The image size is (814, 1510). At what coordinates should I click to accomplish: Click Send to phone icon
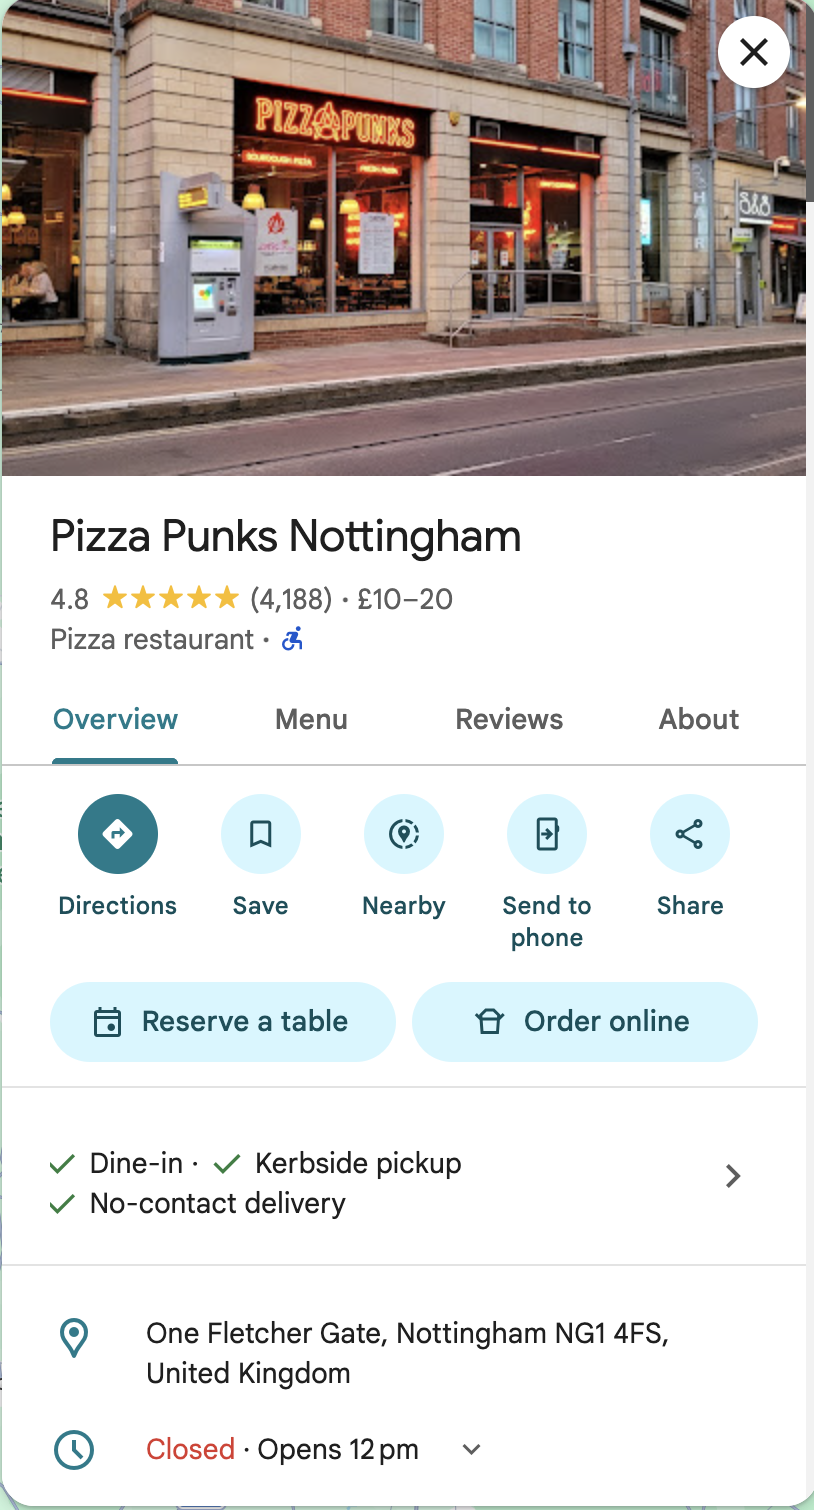click(x=547, y=834)
